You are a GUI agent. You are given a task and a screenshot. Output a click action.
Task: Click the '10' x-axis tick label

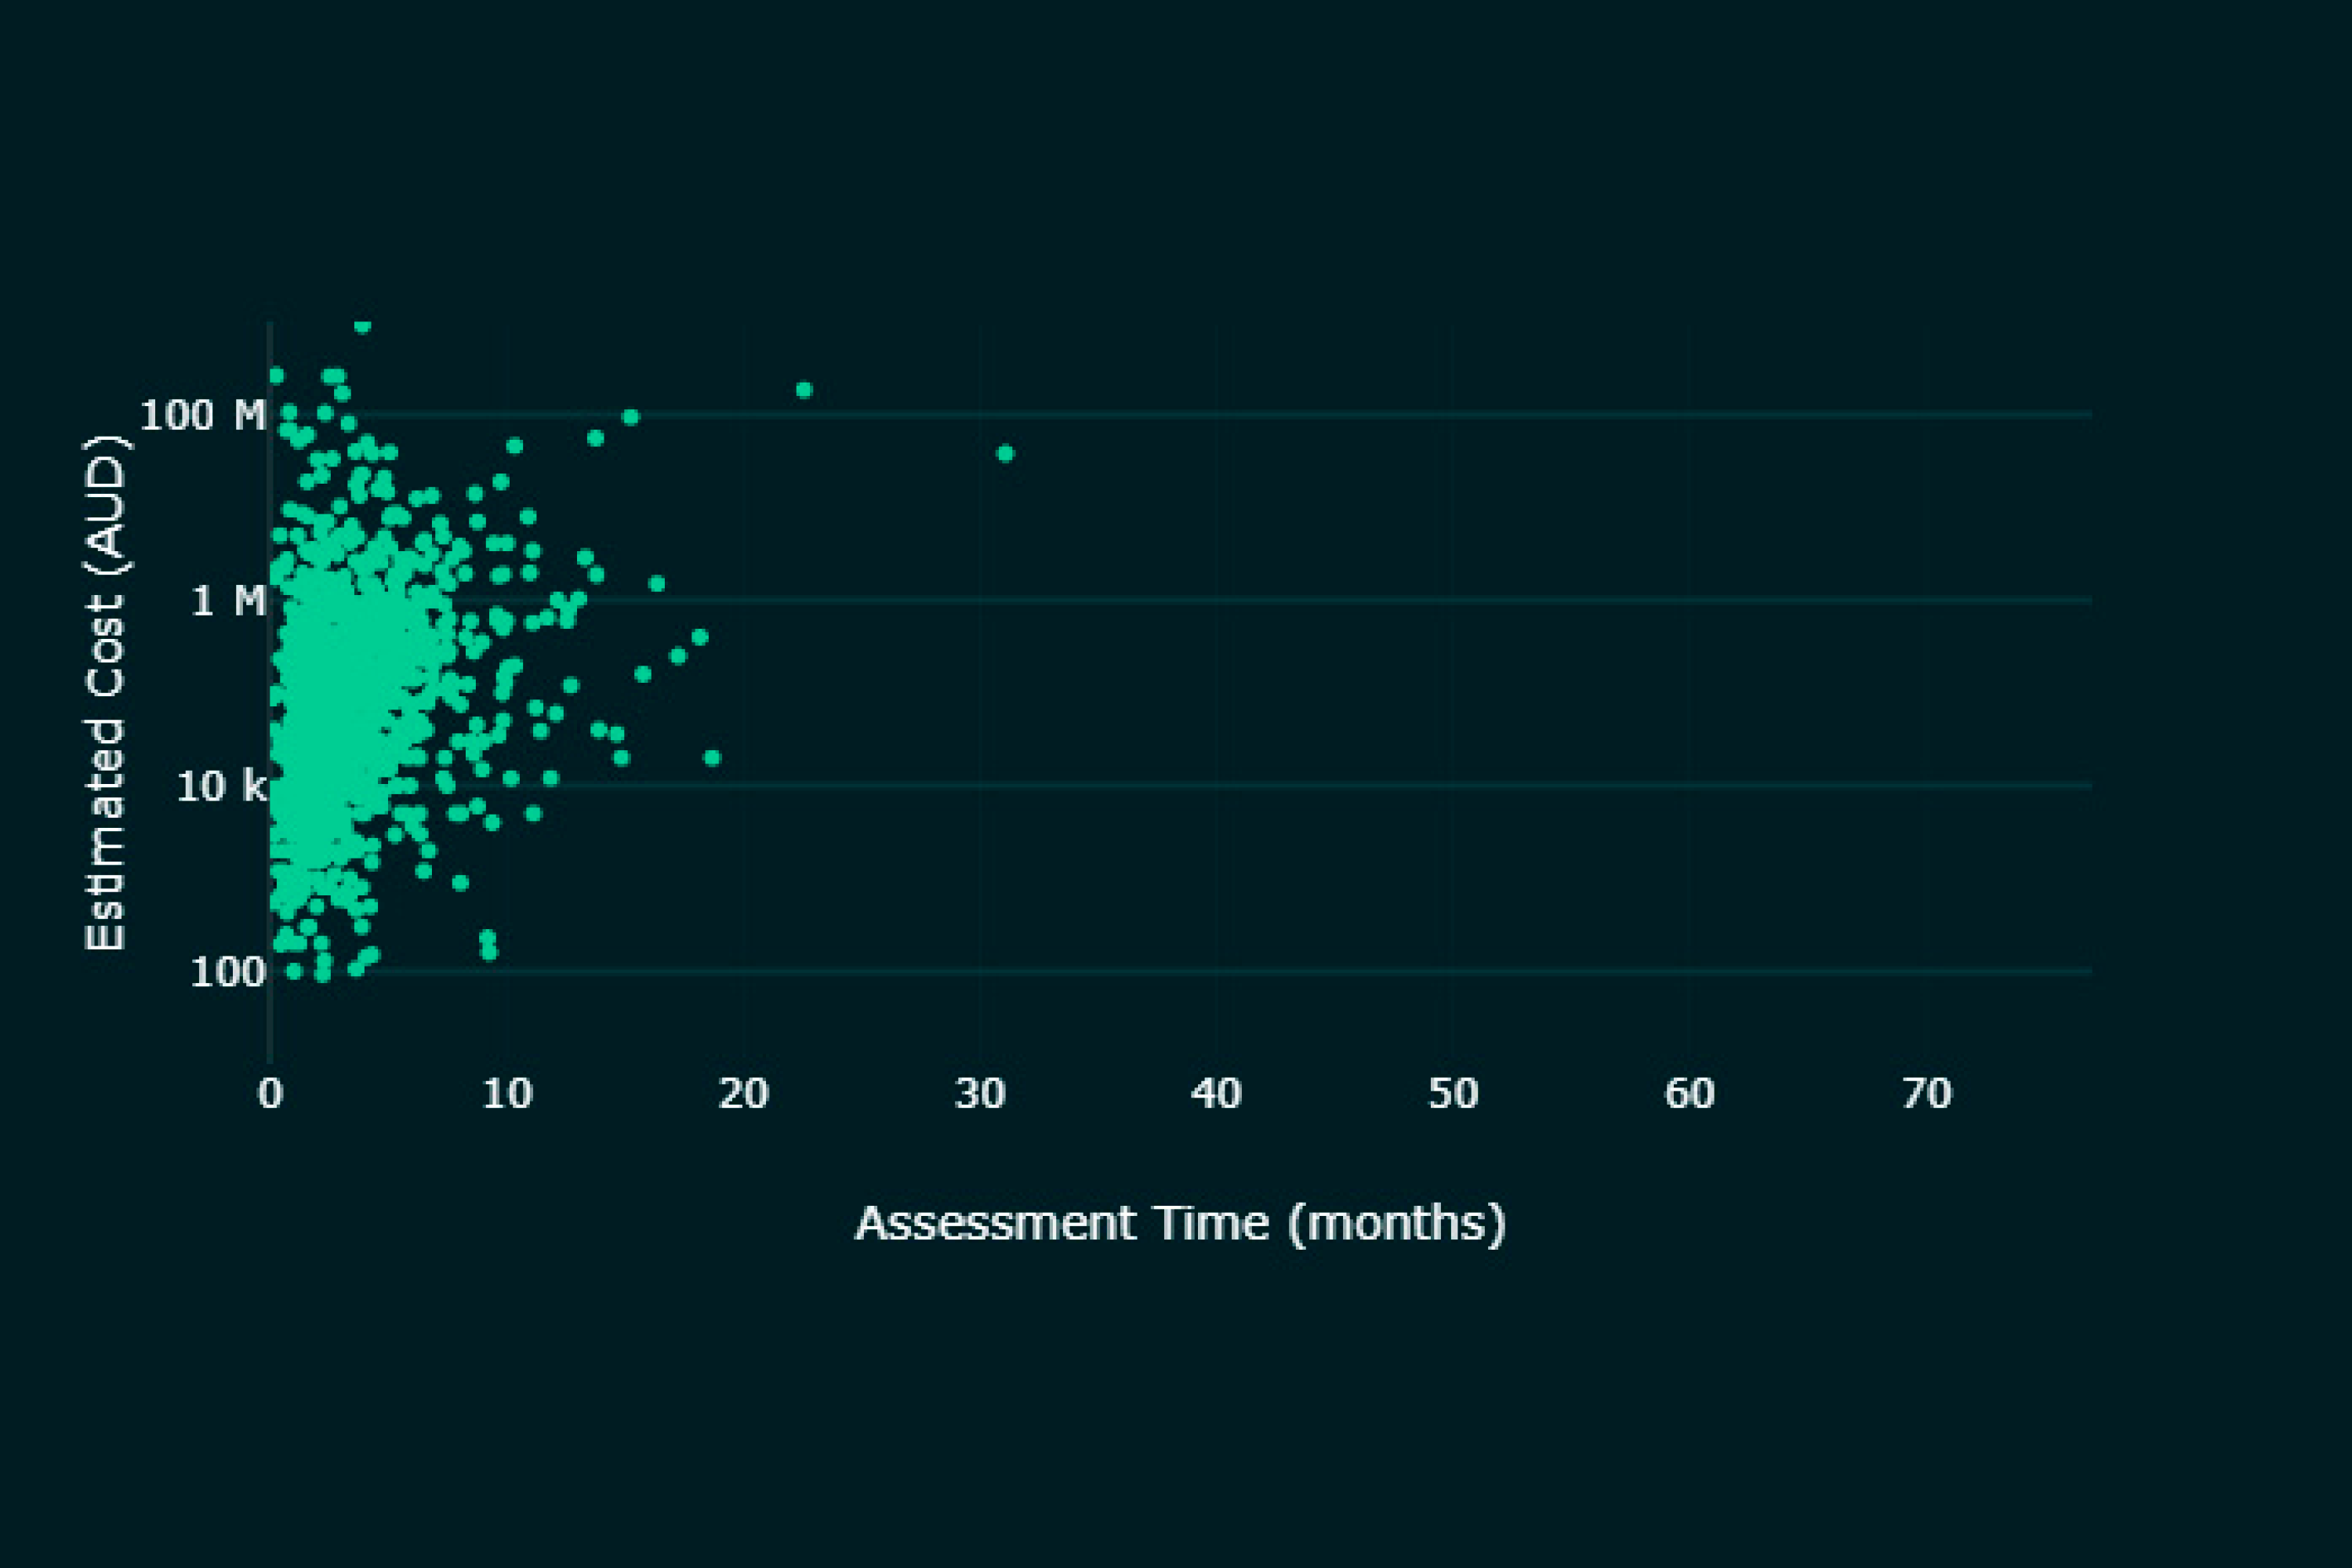[507, 1094]
